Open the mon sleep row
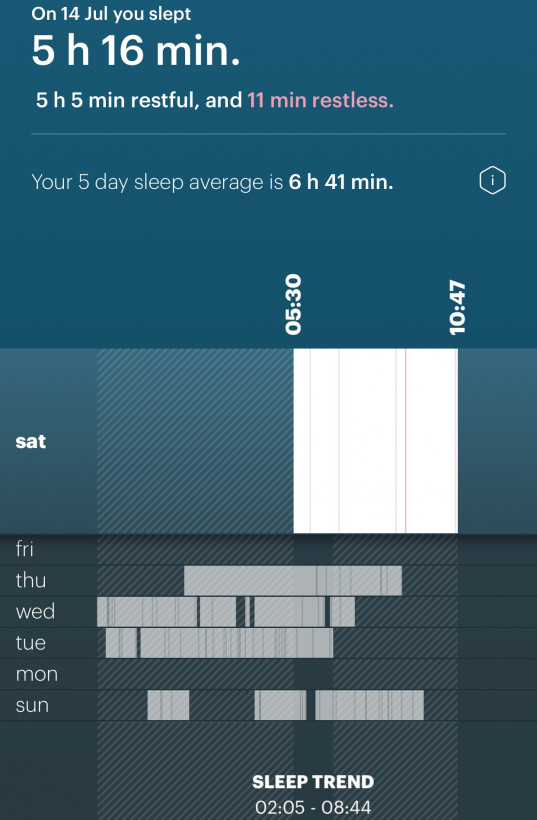The height and width of the screenshot is (820, 537). coord(268,674)
